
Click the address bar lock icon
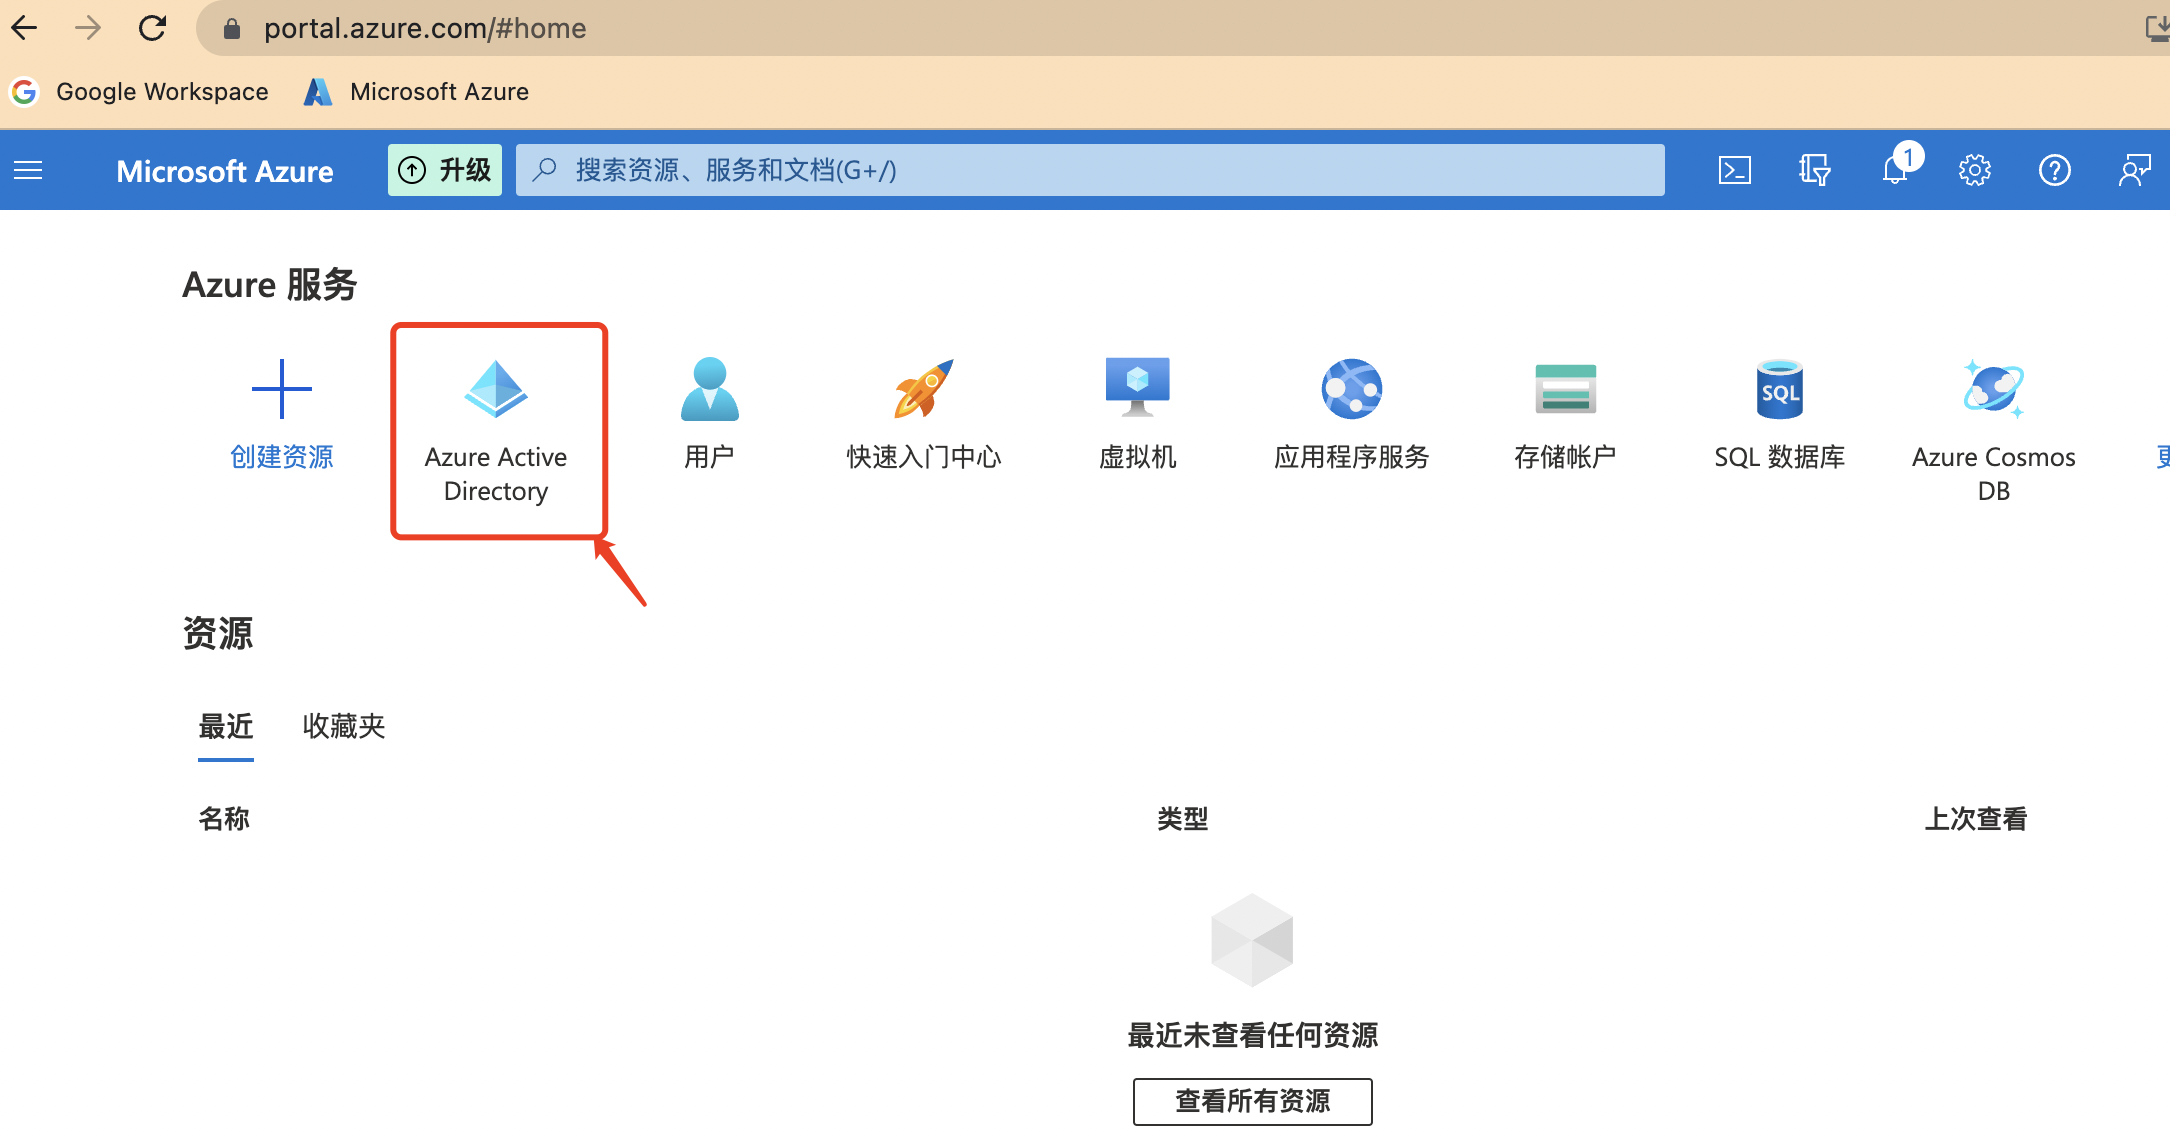[232, 29]
